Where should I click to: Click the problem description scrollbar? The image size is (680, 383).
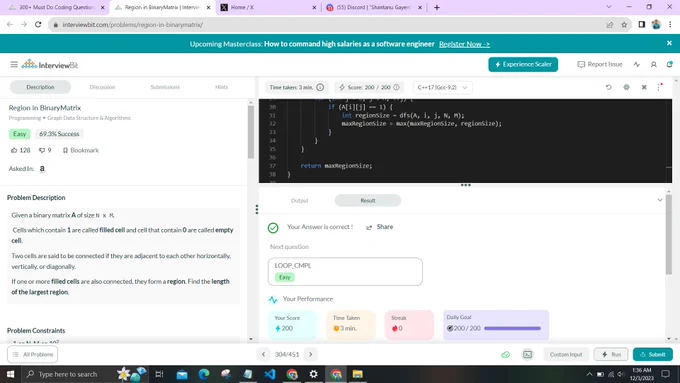point(251,132)
